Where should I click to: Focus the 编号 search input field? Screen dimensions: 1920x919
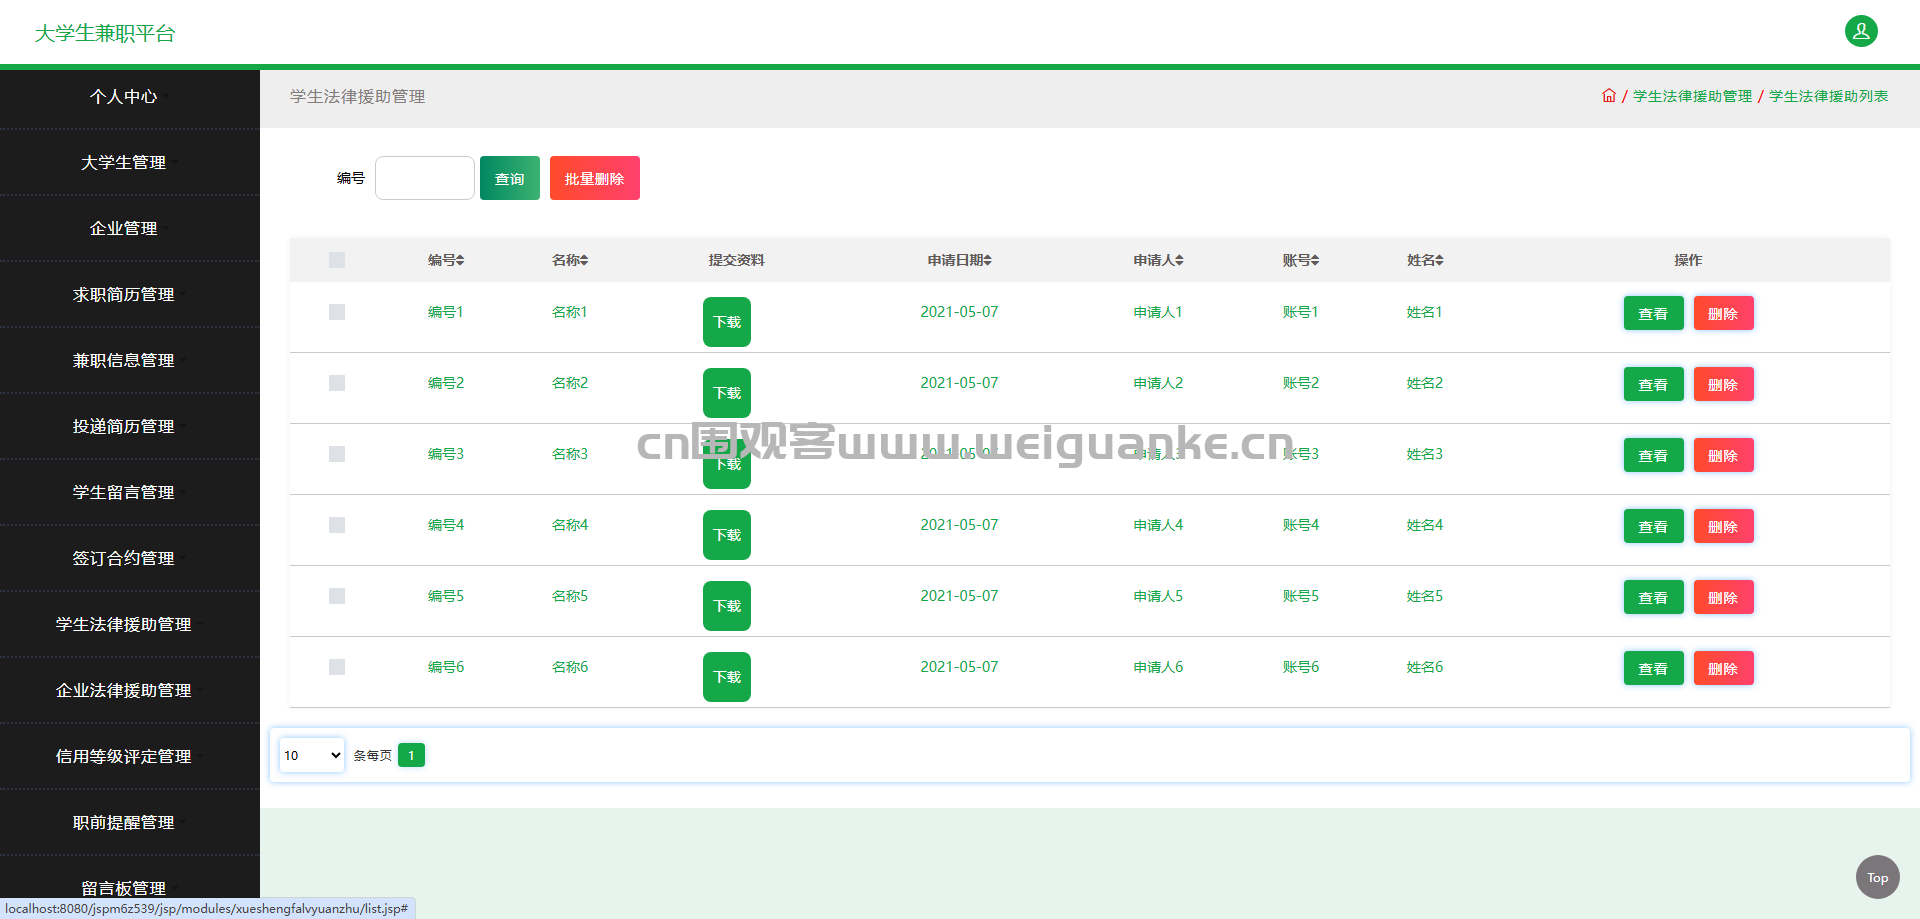[425, 178]
